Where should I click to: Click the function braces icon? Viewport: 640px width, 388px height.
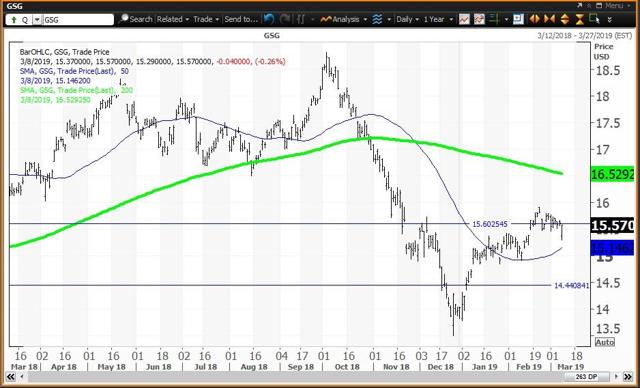click(301, 19)
